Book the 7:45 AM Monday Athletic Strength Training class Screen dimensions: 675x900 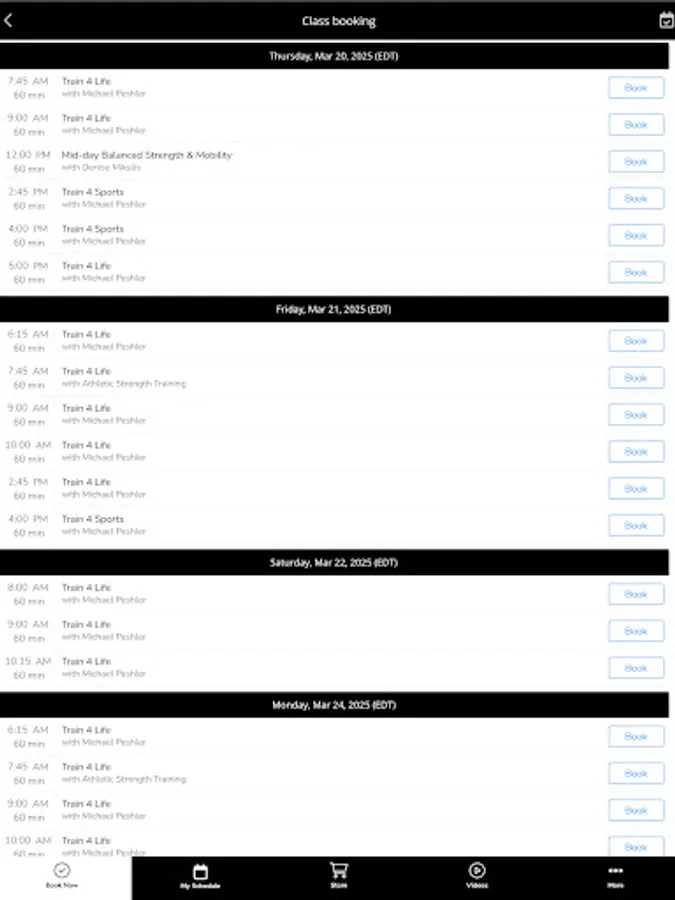point(636,773)
